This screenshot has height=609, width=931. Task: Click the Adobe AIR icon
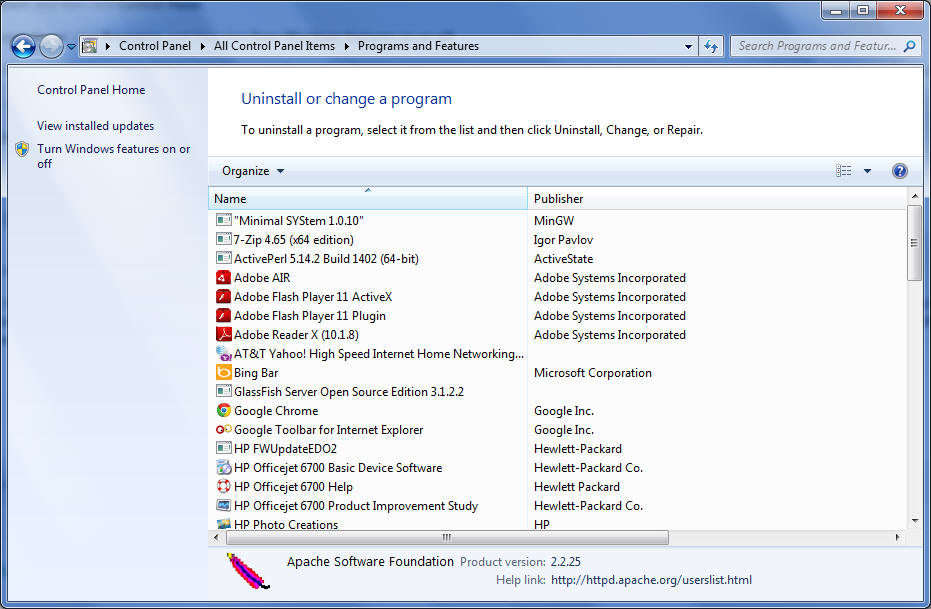tap(224, 277)
